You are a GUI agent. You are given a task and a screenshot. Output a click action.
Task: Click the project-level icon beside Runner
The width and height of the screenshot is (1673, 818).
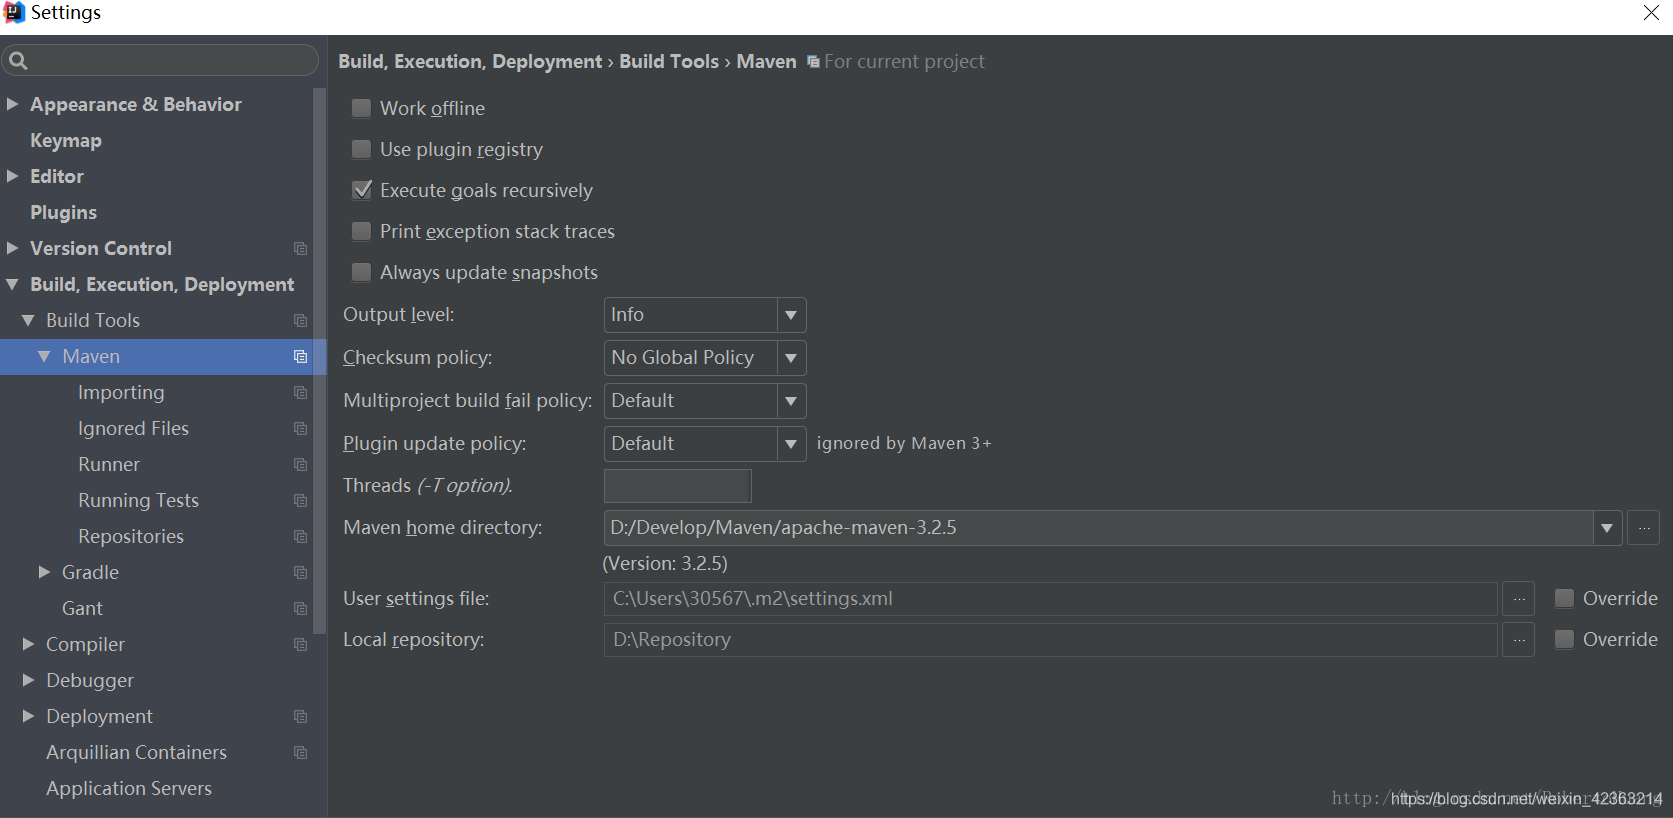coord(300,464)
